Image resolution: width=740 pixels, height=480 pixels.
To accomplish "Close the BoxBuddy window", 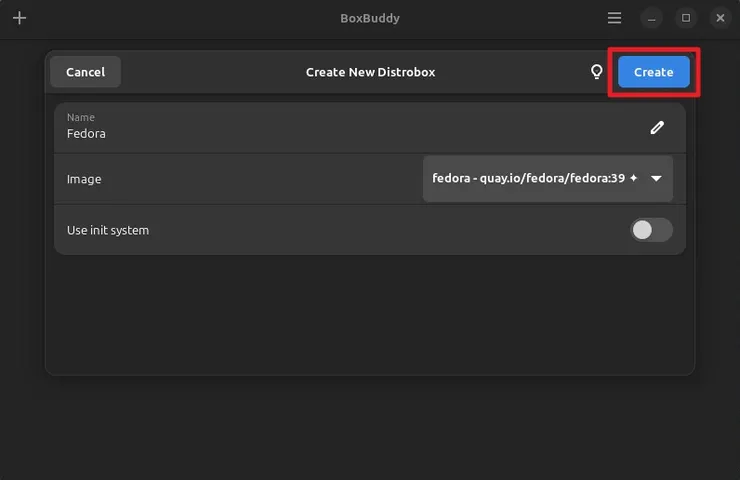I will [720, 18].
